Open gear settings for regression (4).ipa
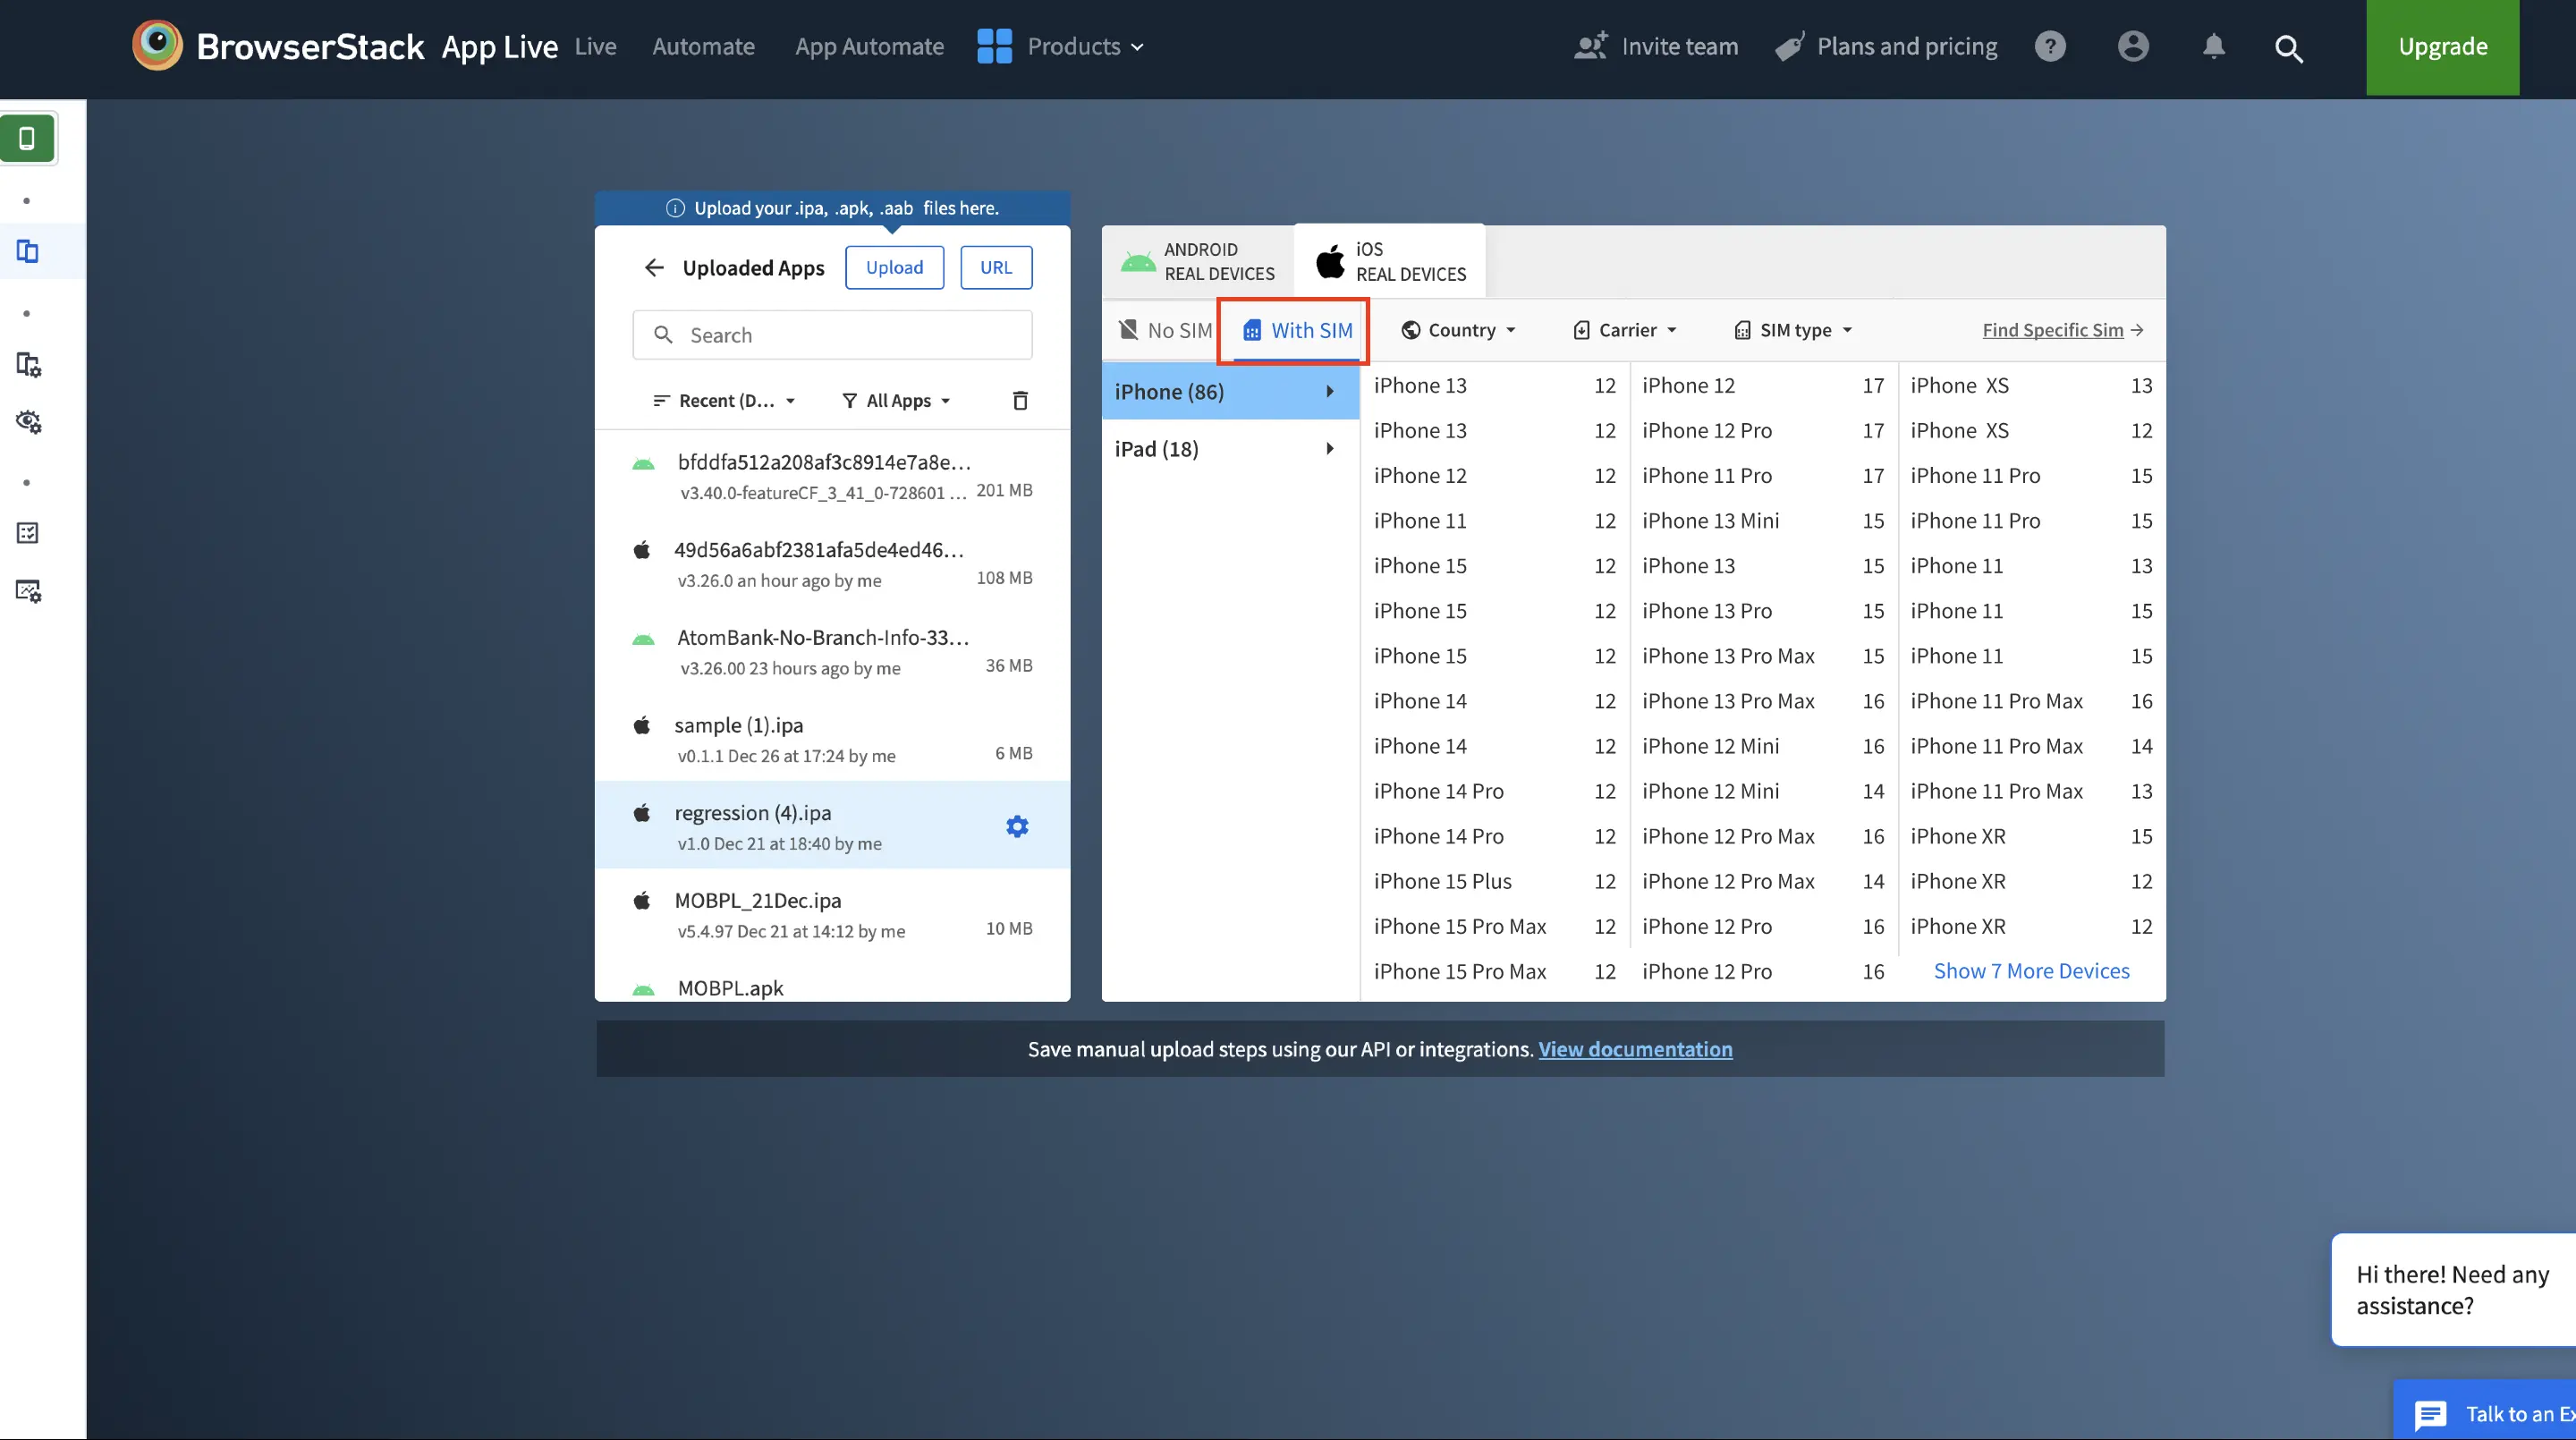Image resolution: width=2576 pixels, height=1440 pixels. click(1017, 826)
